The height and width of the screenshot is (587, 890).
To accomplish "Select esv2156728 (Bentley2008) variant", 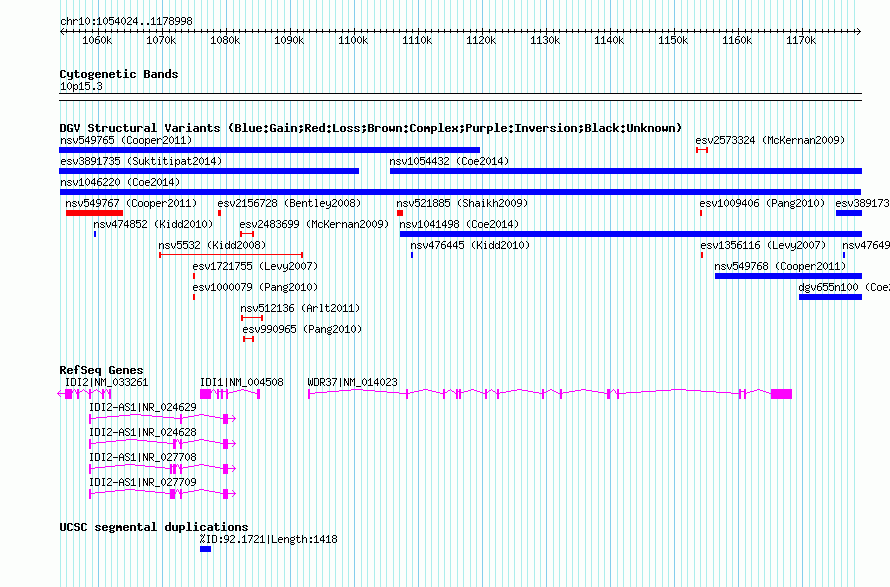I will coord(289,203).
